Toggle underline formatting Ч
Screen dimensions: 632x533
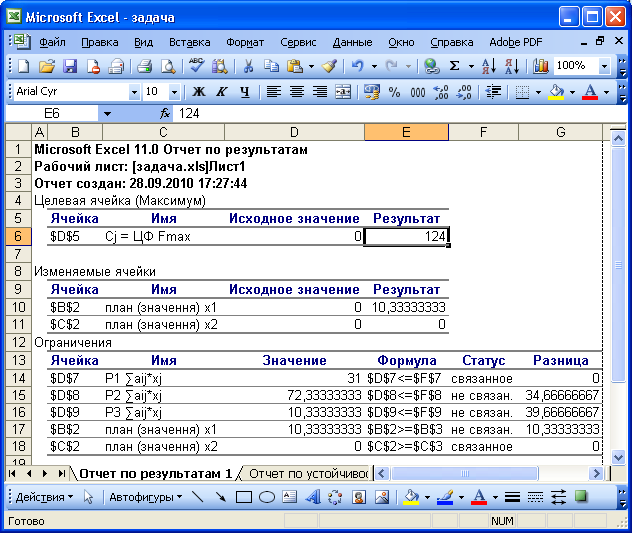(245, 92)
